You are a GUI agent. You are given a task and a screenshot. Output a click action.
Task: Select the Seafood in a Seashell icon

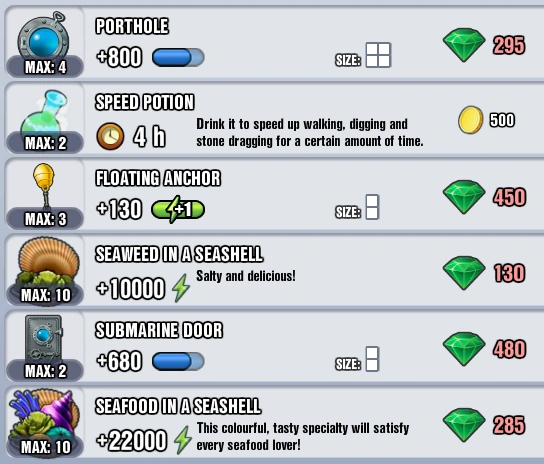pos(44,415)
